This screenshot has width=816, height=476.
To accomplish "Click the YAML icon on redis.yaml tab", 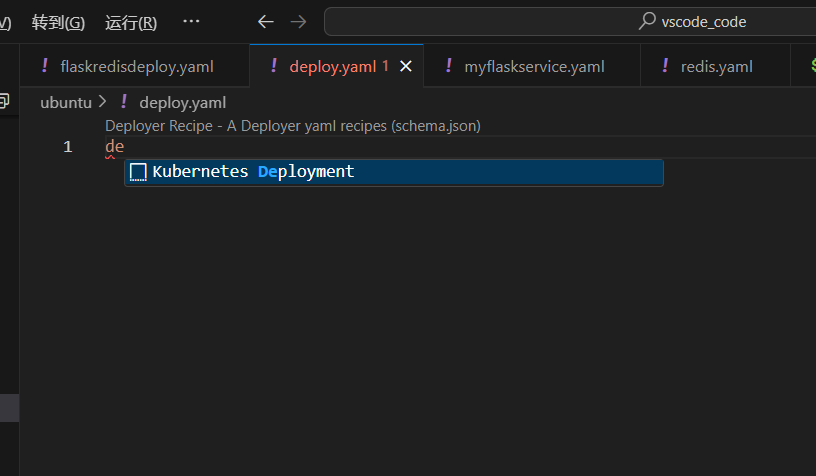I will 665,66.
